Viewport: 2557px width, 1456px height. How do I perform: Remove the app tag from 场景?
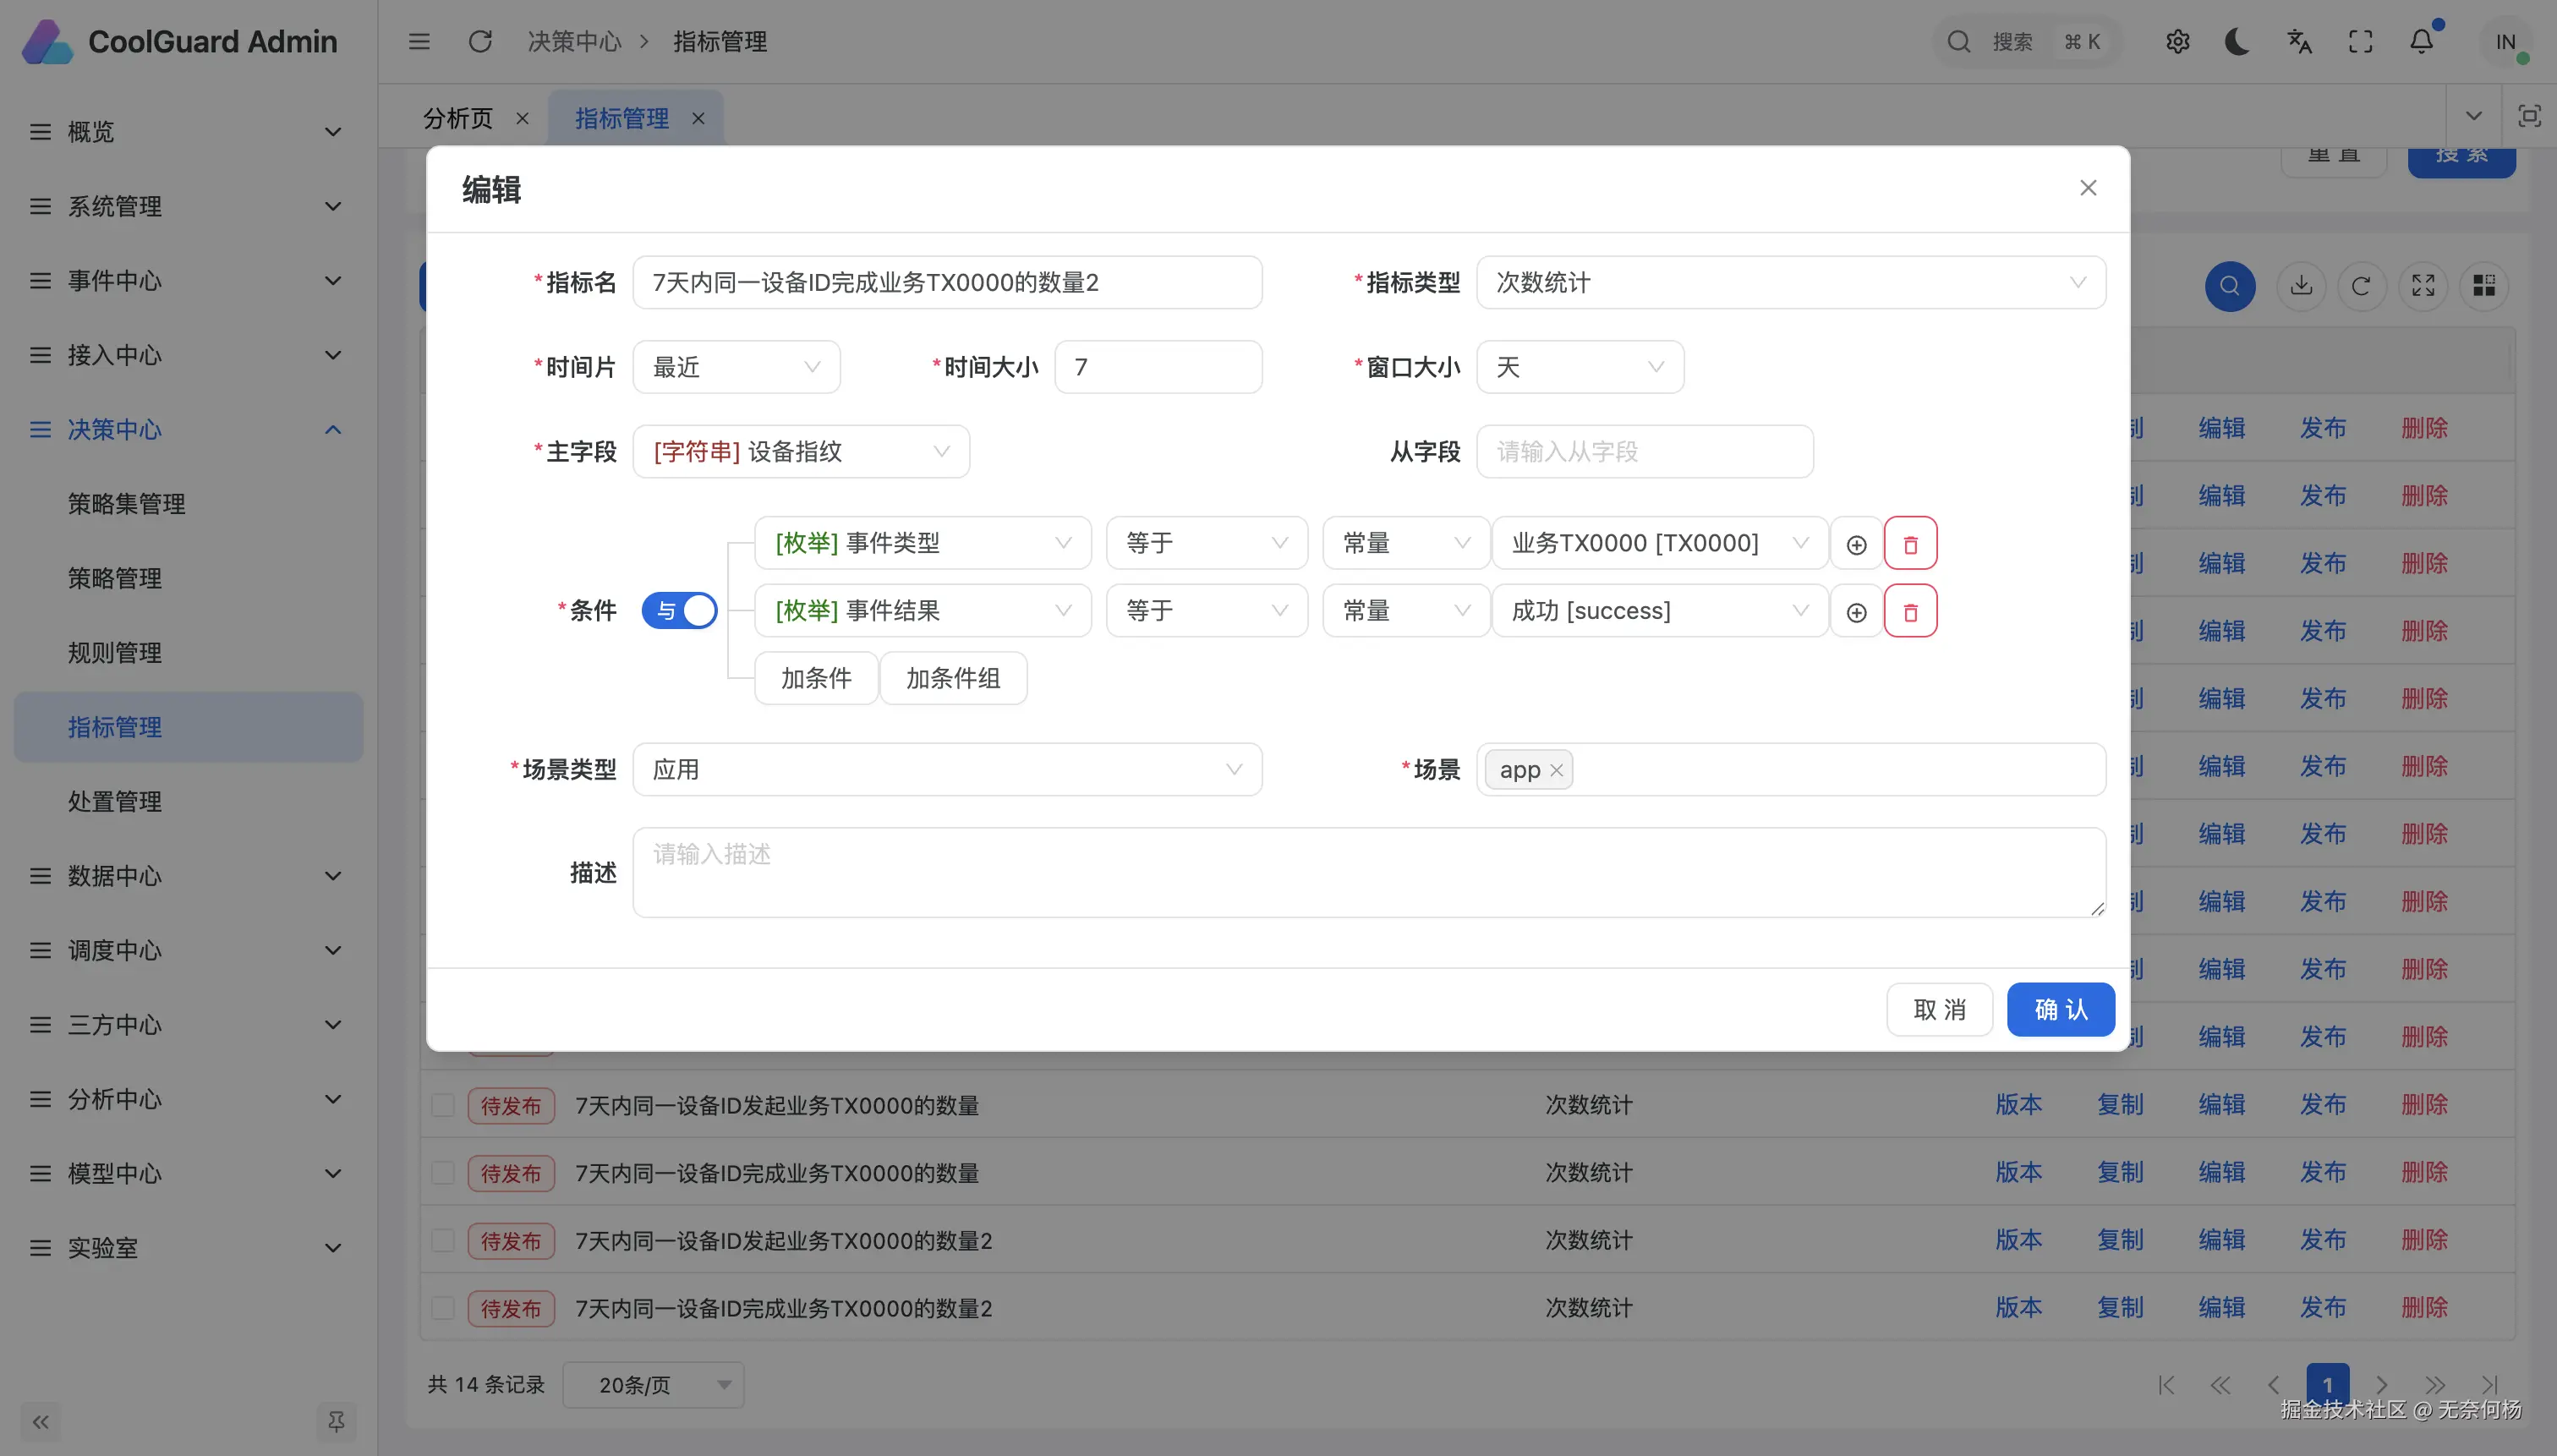(x=1556, y=770)
